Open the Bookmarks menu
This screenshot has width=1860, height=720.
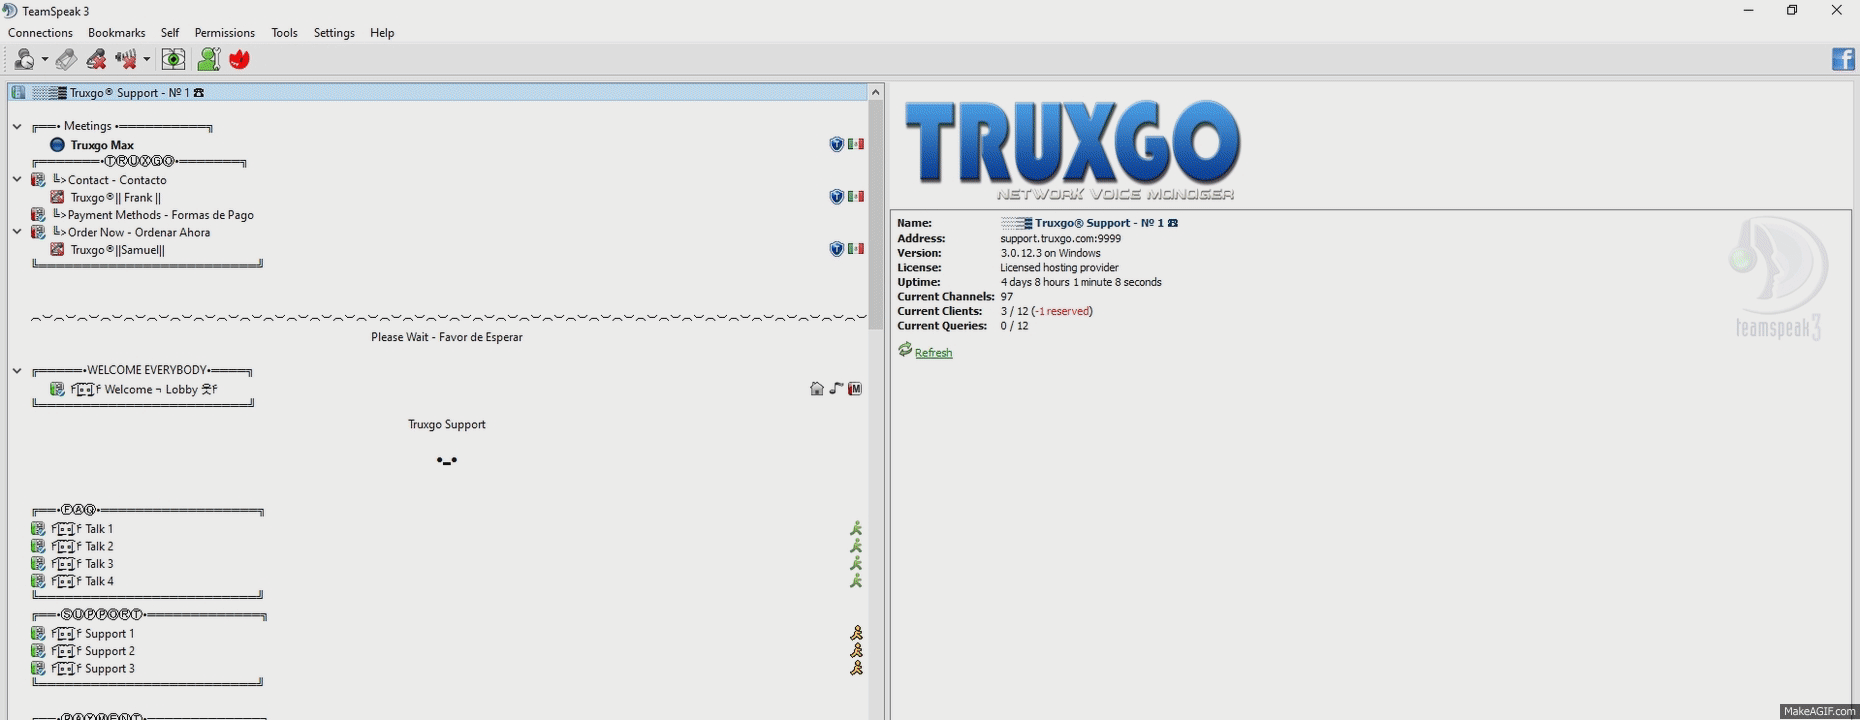116,33
